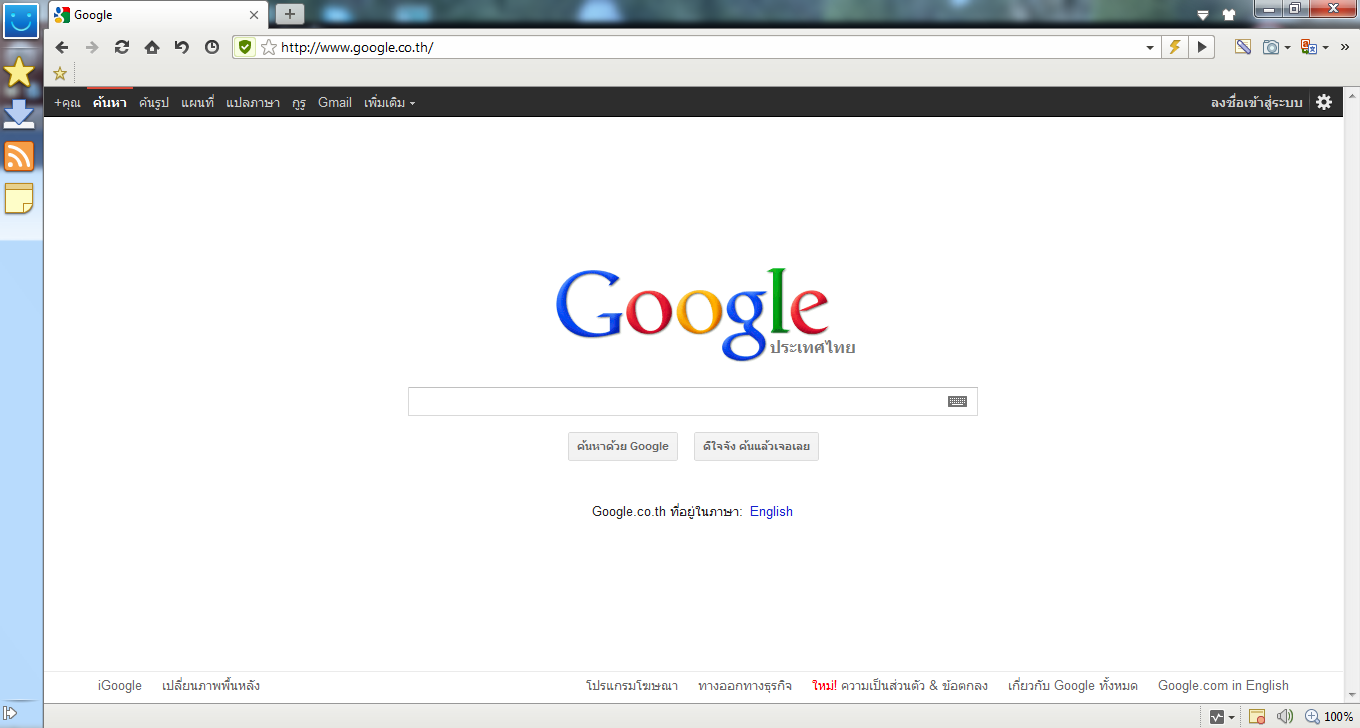
Task: Open the title bar drop-down triangle menu
Action: [x=1204, y=15]
